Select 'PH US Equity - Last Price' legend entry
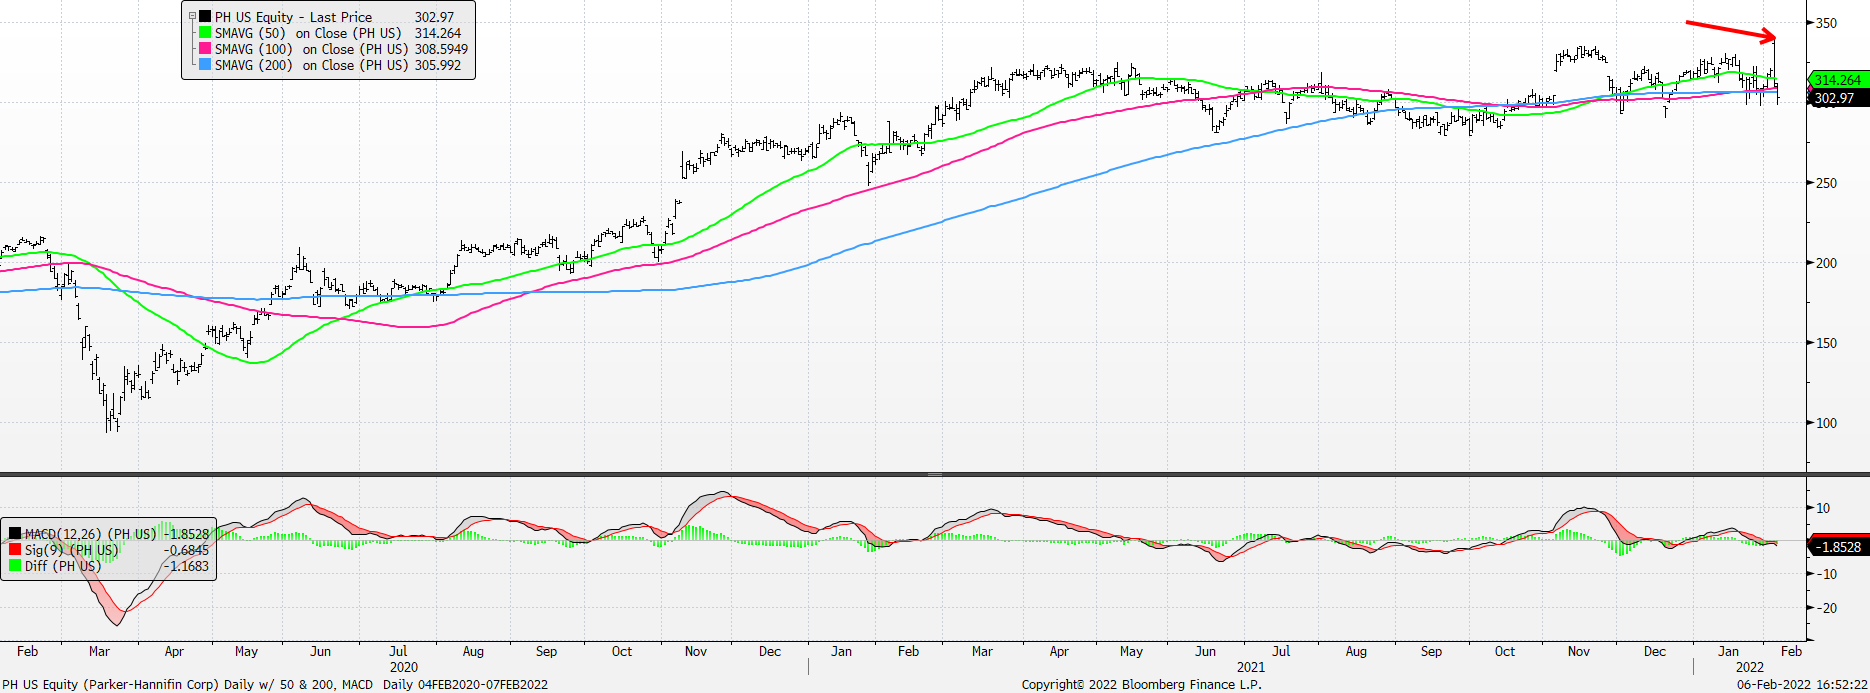 coord(293,17)
